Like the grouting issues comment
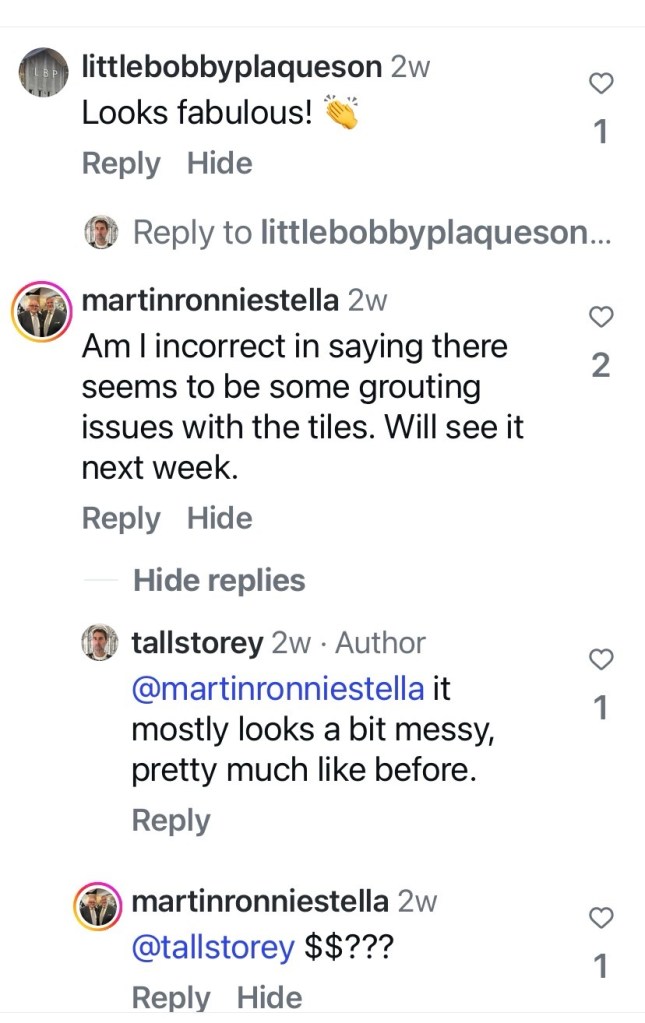Screen dimensions: 645x1023 coord(600,318)
